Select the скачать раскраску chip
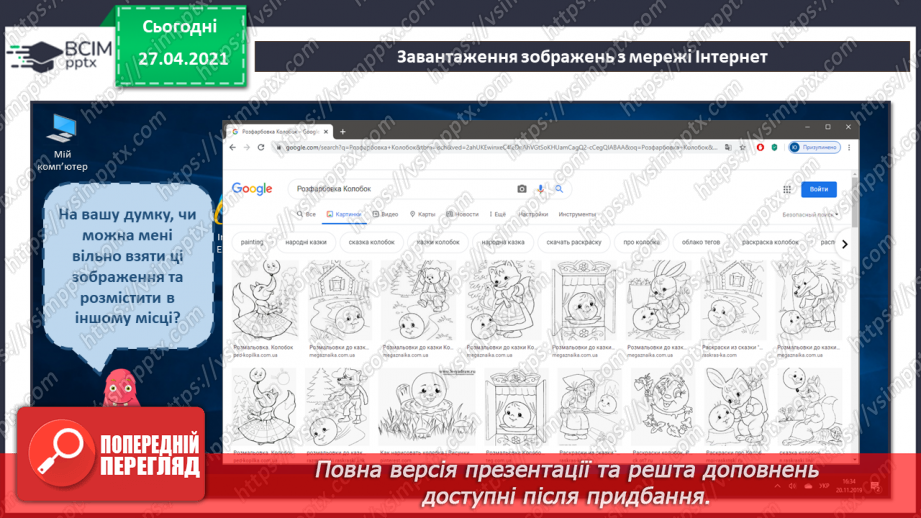Image resolution: width=921 pixels, height=518 pixels. [574, 242]
